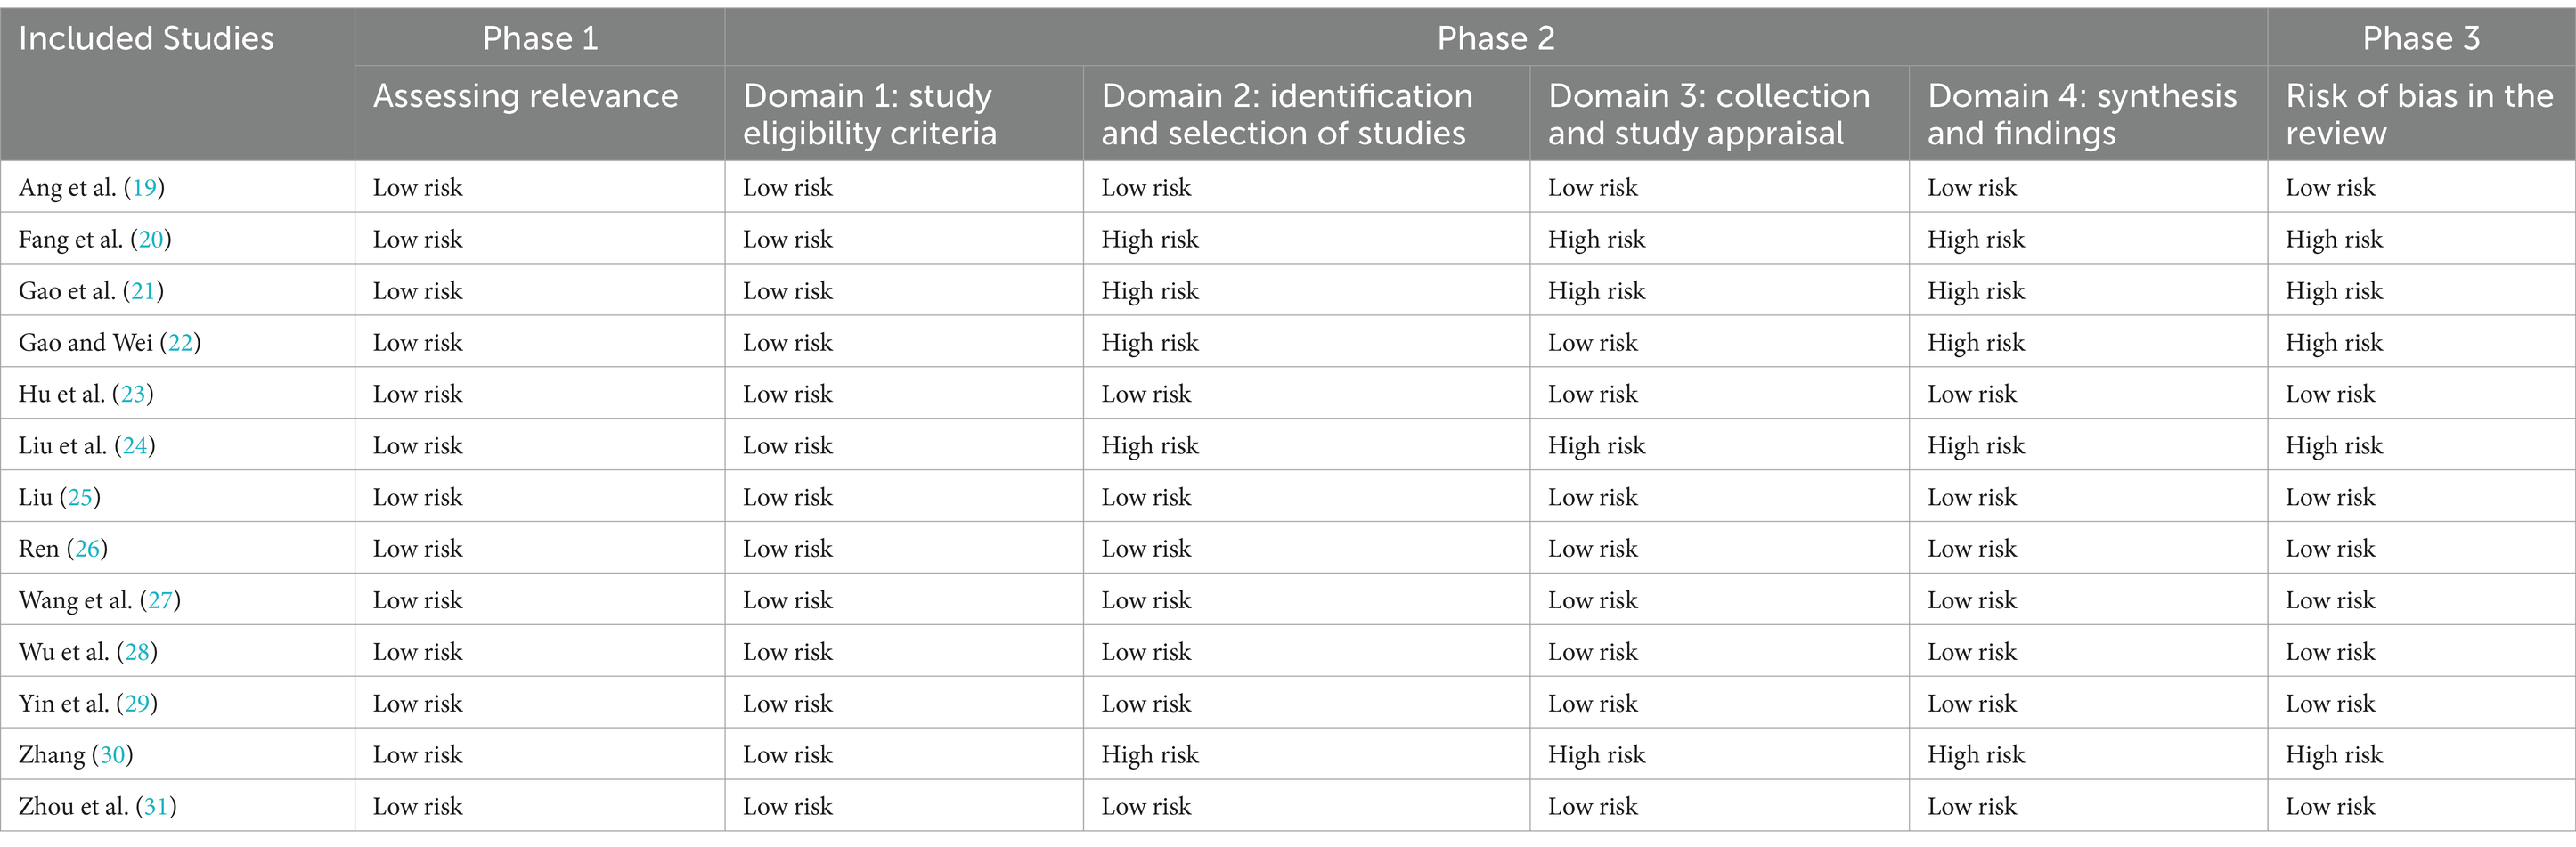Open citation 27 for Wang et al.
Image resolution: width=2576 pixels, height=847 pixels.
[x=161, y=601]
